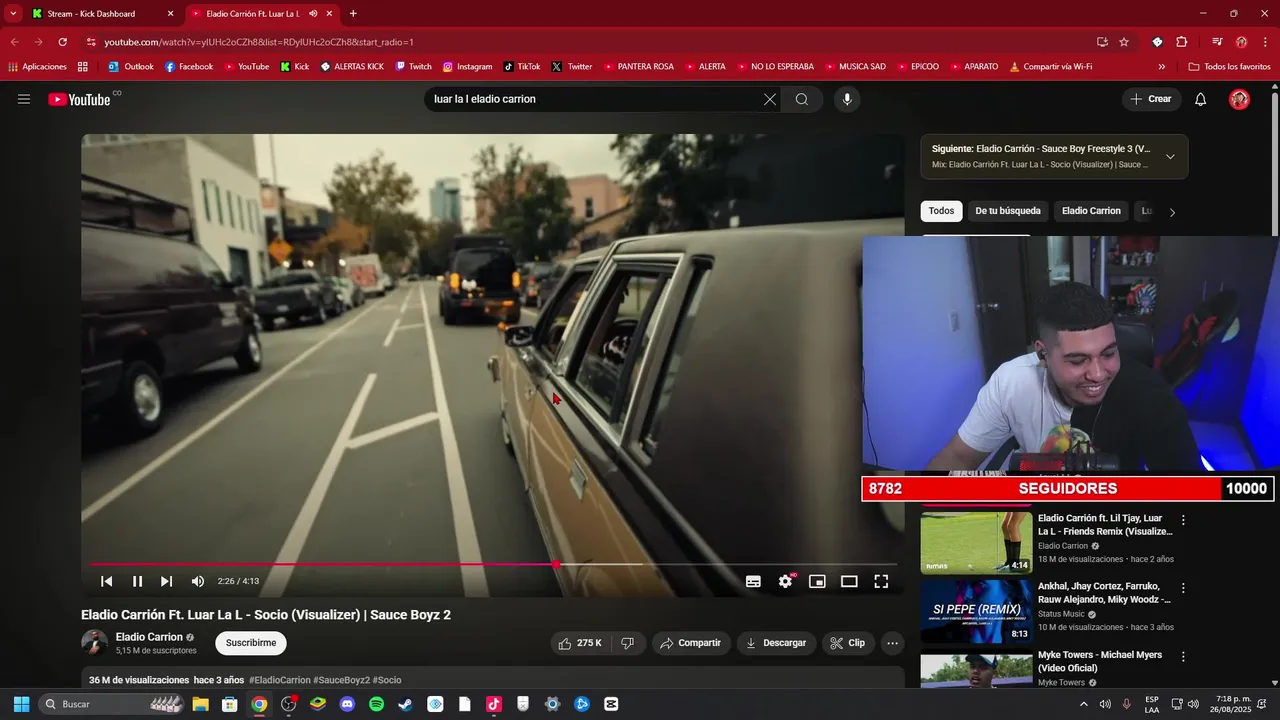1280x720 pixels.
Task: Skip to next video in player
Action: [167, 581]
